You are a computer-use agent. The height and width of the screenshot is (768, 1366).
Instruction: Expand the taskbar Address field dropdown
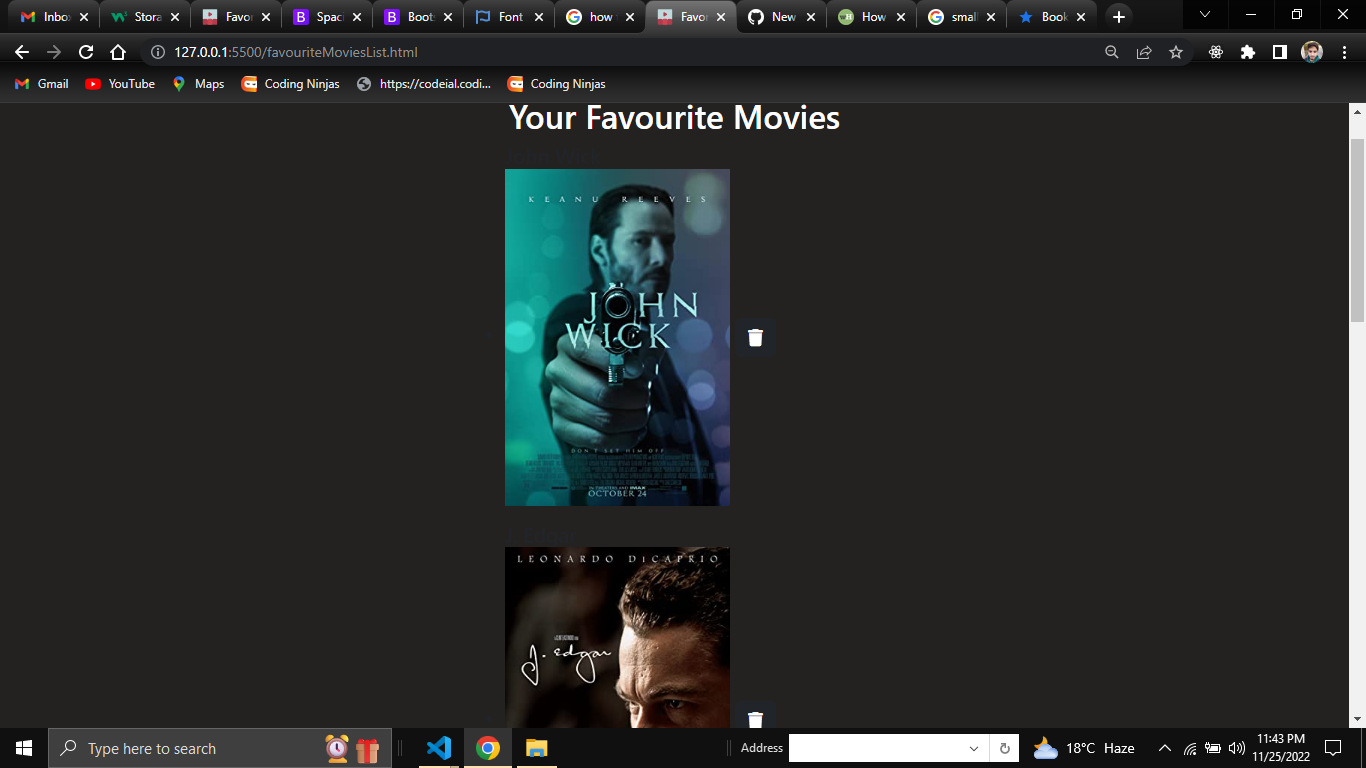tap(973, 748)
